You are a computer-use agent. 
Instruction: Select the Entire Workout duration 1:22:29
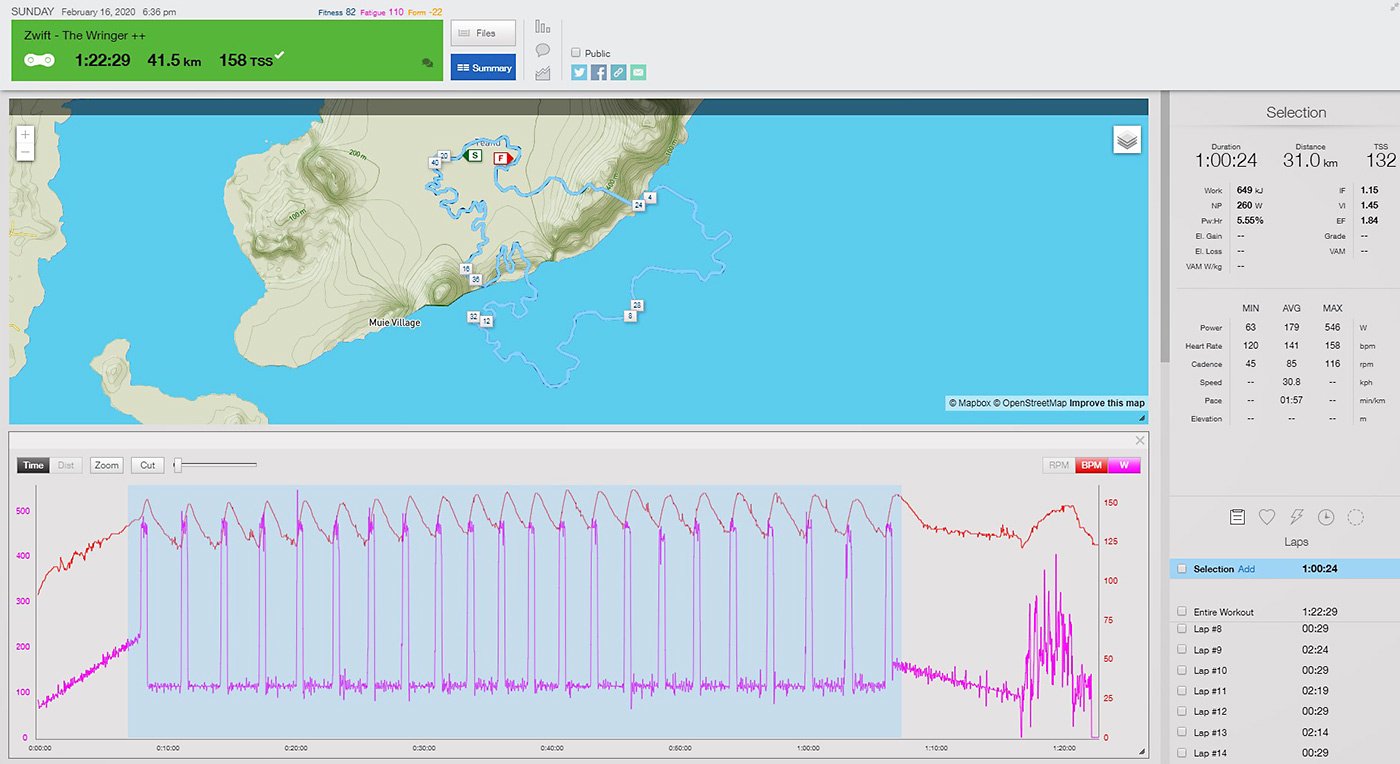[1320, 612]
